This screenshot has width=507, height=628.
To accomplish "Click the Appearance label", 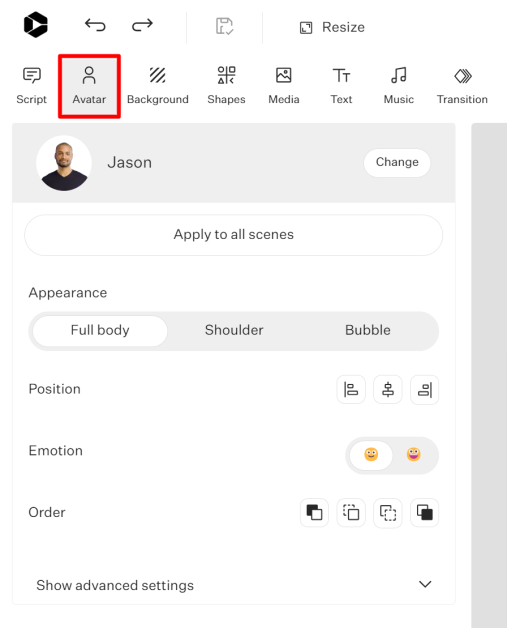I will (68, 293).
